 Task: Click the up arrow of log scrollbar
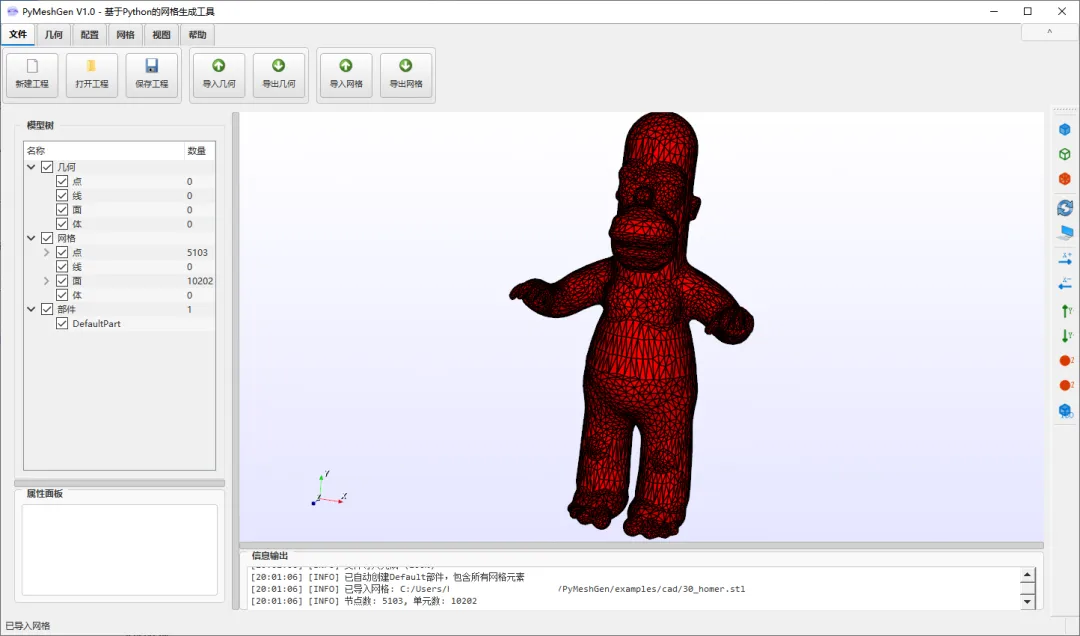pyautogui.click(x=1027, y=575)
